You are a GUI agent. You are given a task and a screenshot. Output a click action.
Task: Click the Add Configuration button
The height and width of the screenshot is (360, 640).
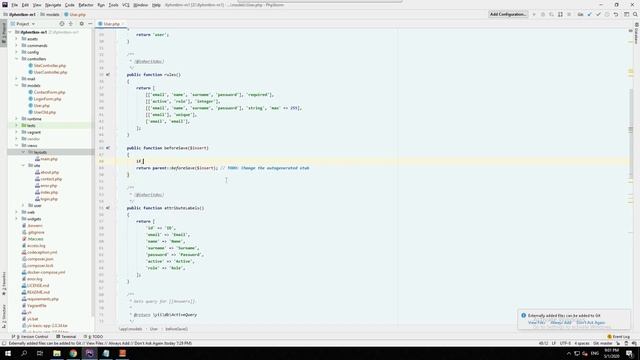click(x=508, y=14)
